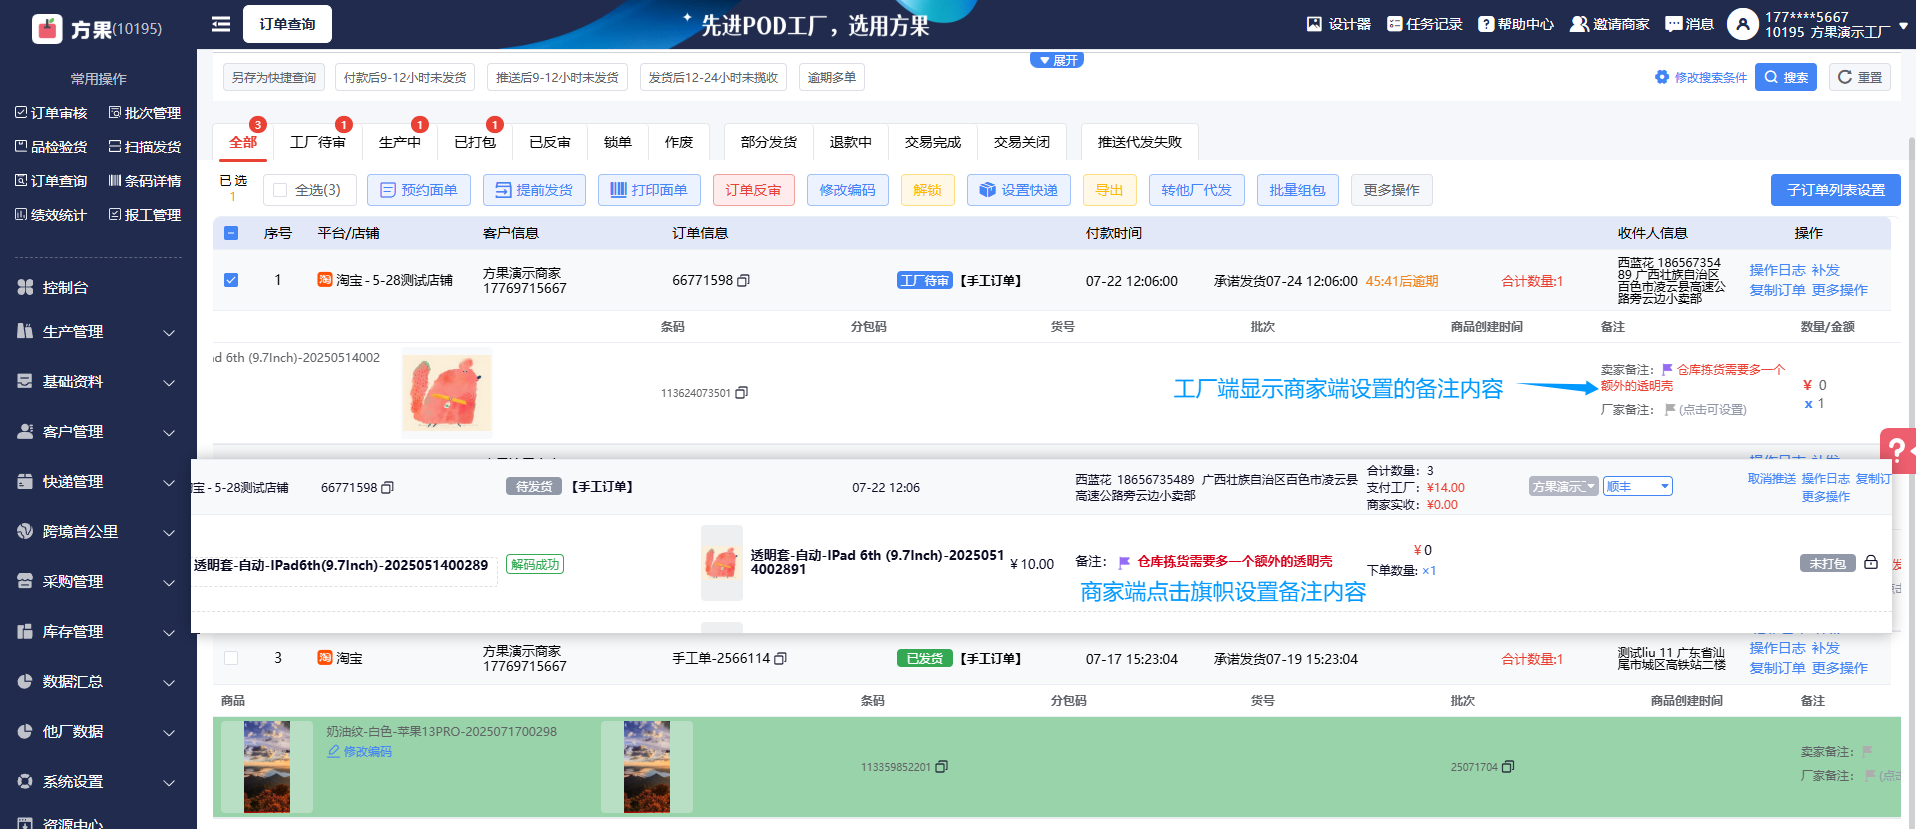Copy order number 66771598 using copy icon
Viewport: 1916px width, 829px height.
coord(743,281)
